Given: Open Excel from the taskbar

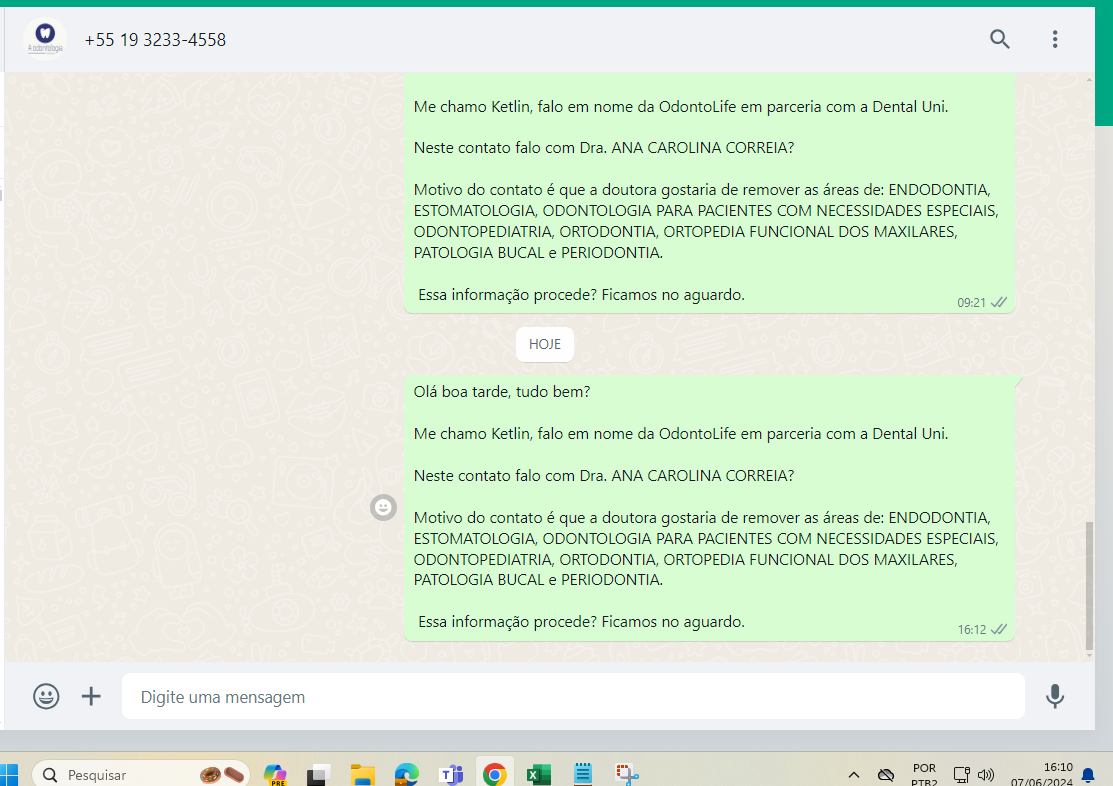Looking at the screenshot, I should click(539, 775).
